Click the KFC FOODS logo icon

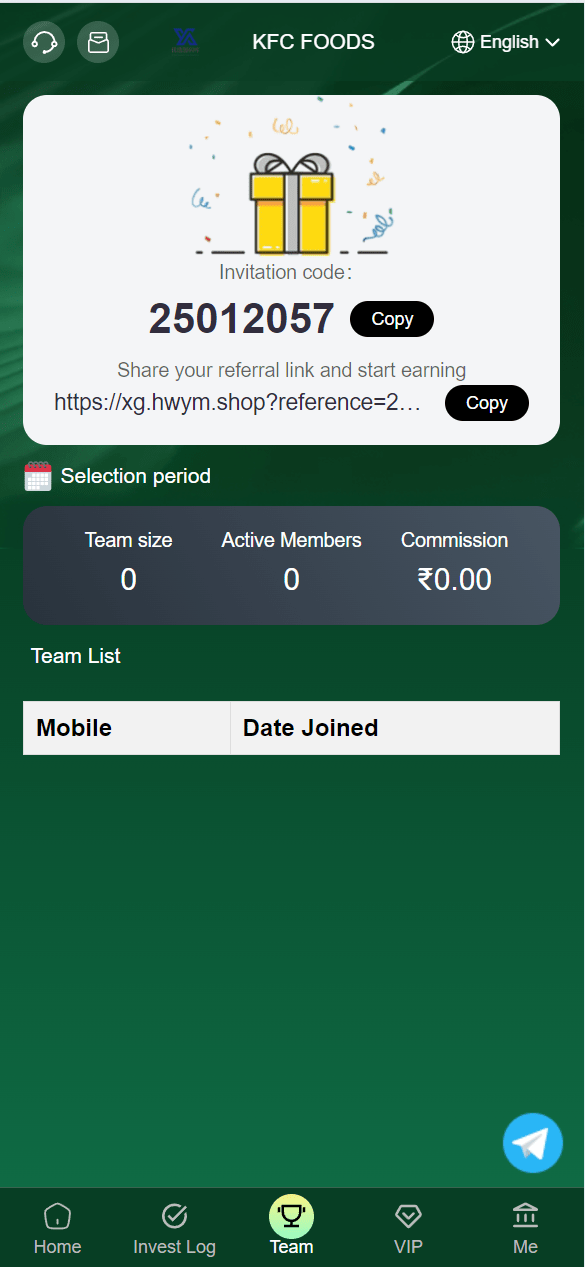click(x=185, y=41)
